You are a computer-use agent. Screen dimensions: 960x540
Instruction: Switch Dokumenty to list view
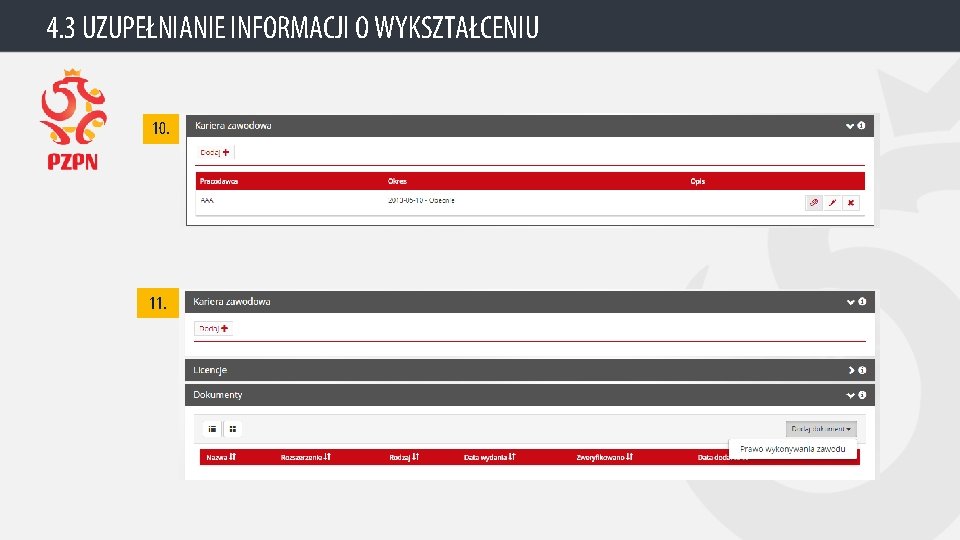(212, 429)
